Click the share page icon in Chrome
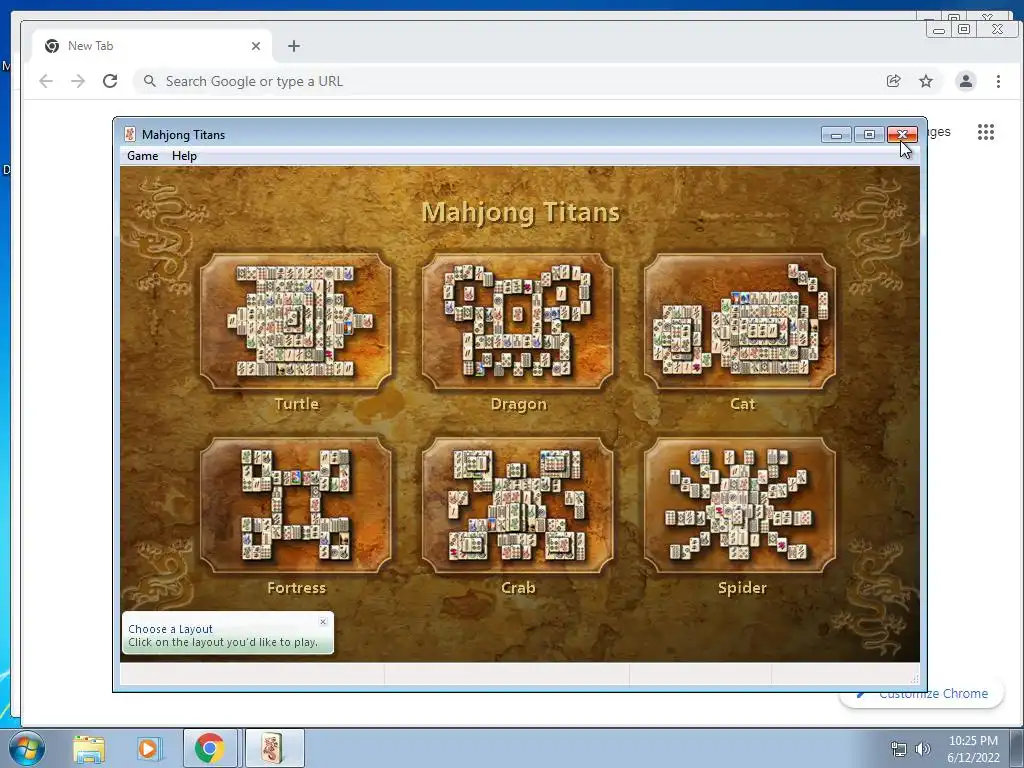 893,81
